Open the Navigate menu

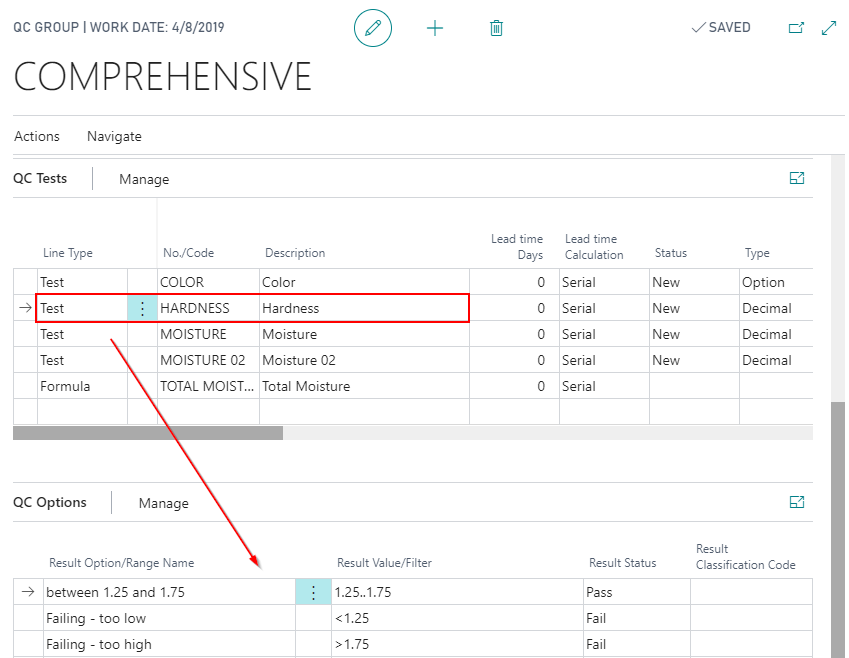(114, 136)
